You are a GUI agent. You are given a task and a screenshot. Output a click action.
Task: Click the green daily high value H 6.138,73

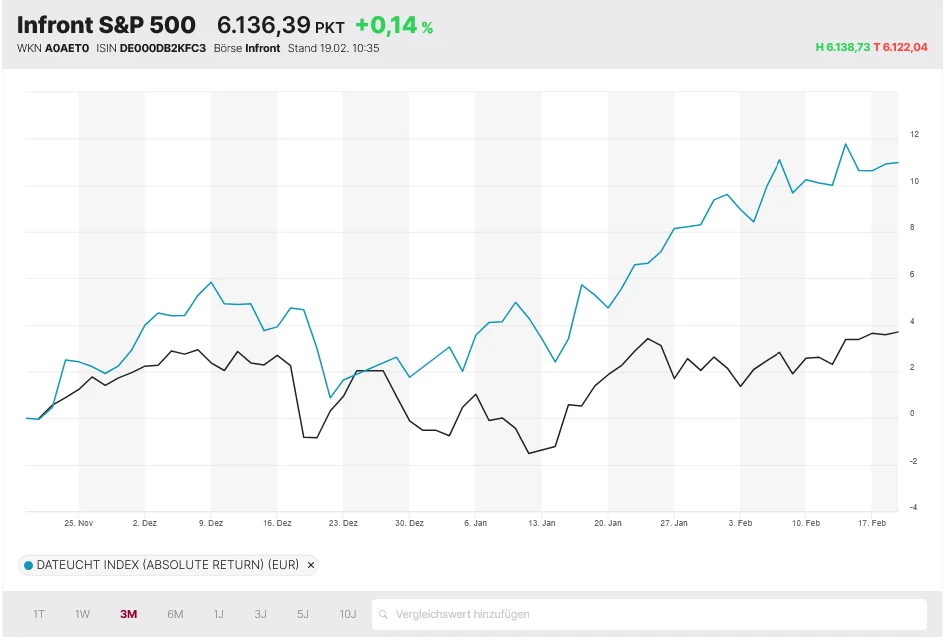click(x=842, y=47)
